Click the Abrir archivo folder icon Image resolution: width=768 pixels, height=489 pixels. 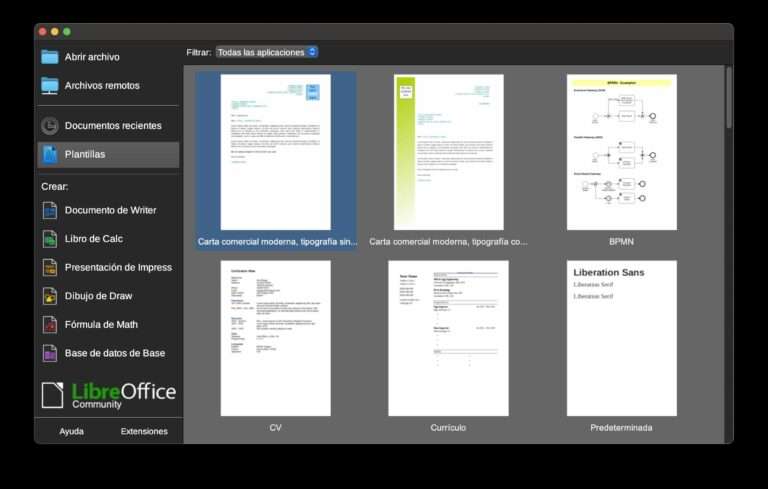coord(50,57)
